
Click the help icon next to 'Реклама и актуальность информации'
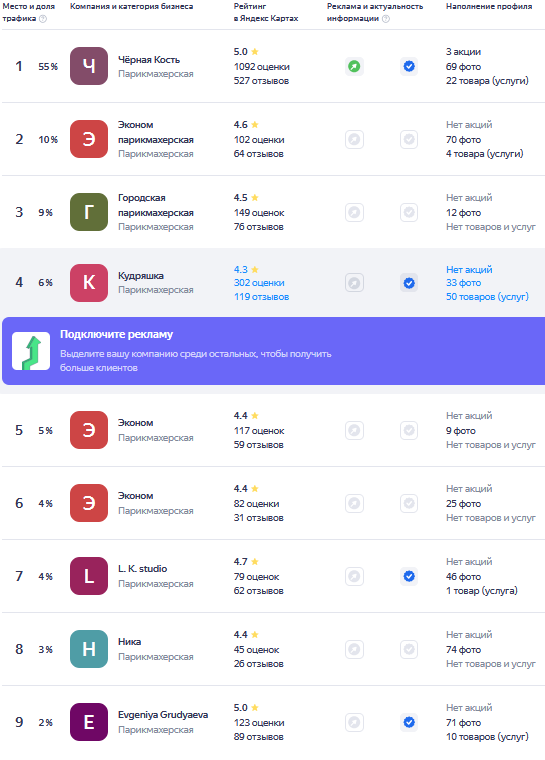(386, 18)
